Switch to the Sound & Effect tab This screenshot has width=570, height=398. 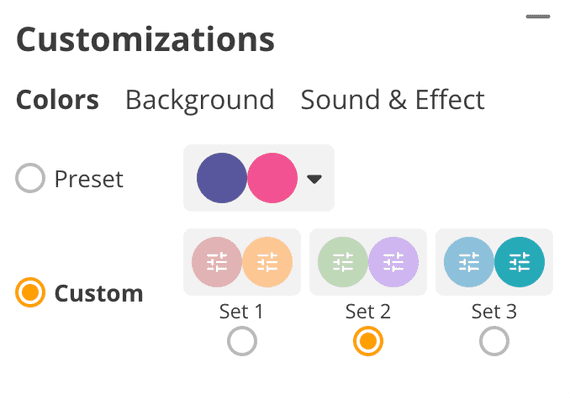coord(393,100)
